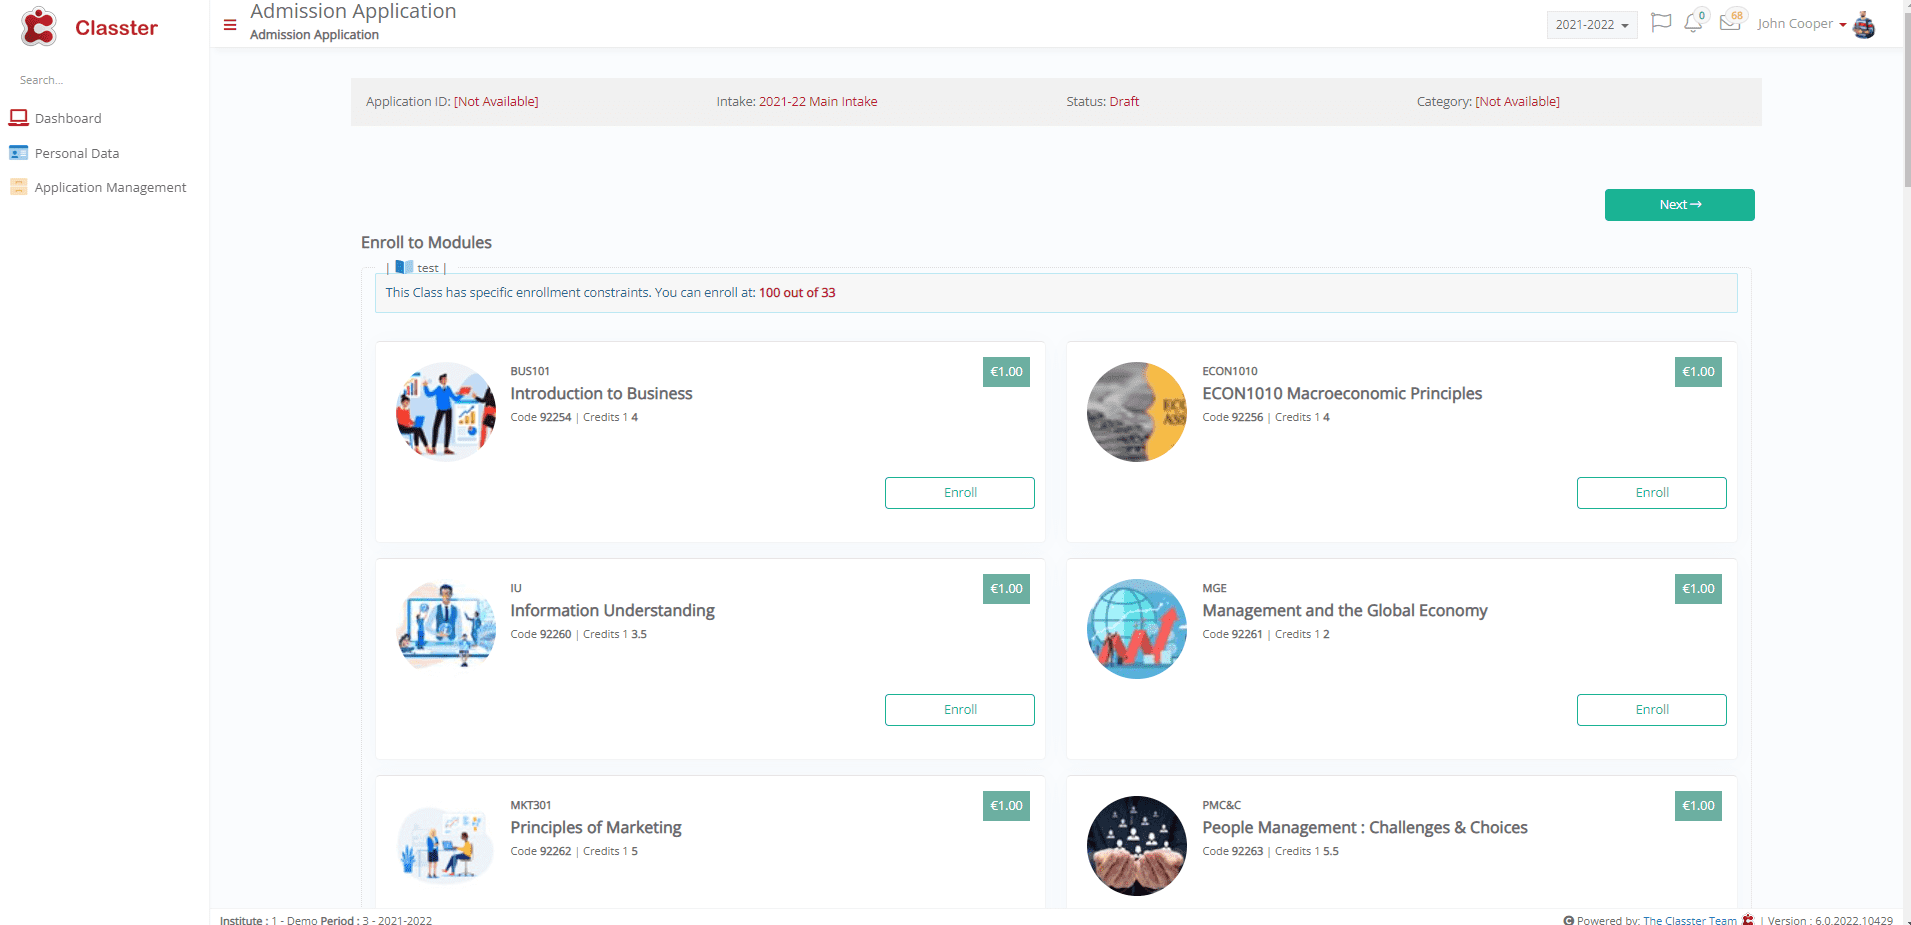
Task: Click the Enroll to Modules heading
Action: coord(426,243)
